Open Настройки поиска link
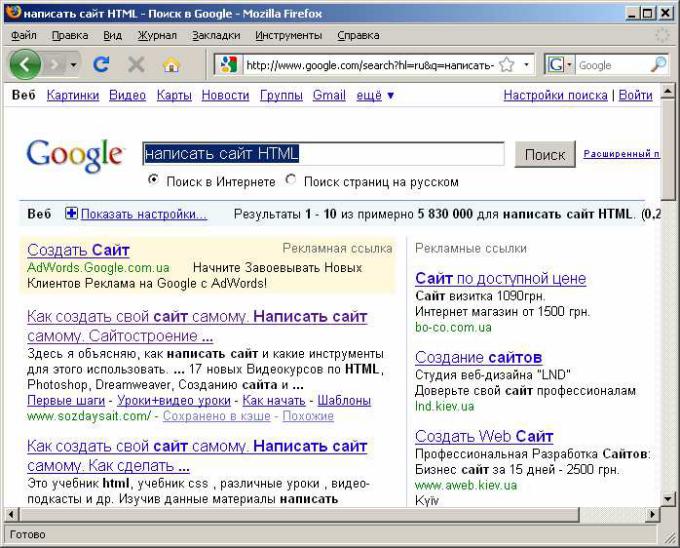This screenshot has width=680, height=548. click(556, 95)
